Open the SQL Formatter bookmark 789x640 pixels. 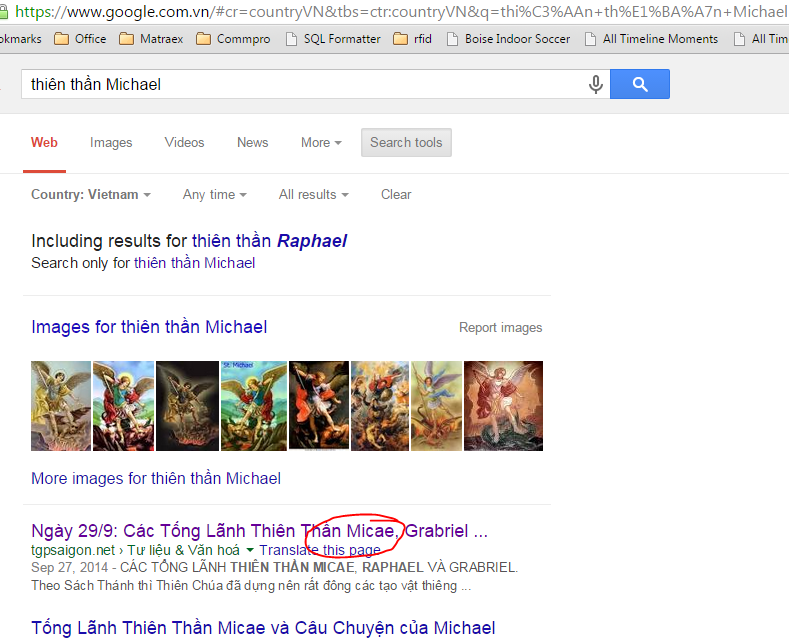[x=333, y=39]
